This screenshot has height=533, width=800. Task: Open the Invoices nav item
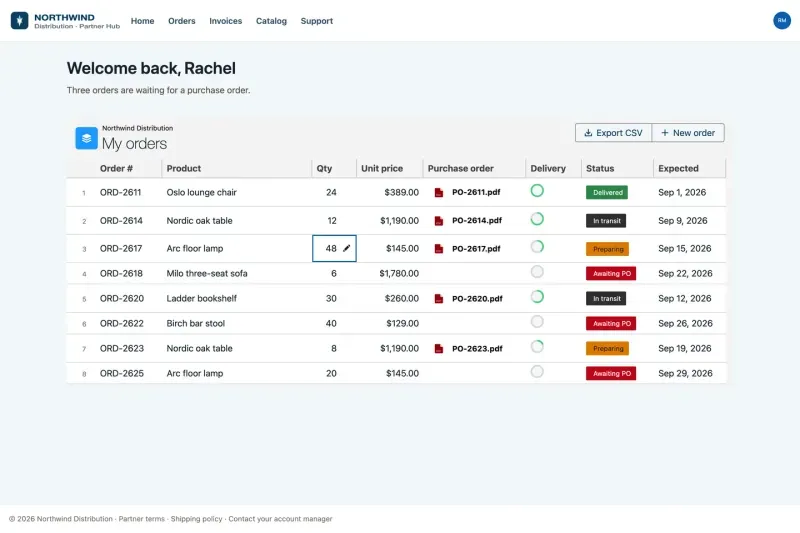tap(226, 21)
